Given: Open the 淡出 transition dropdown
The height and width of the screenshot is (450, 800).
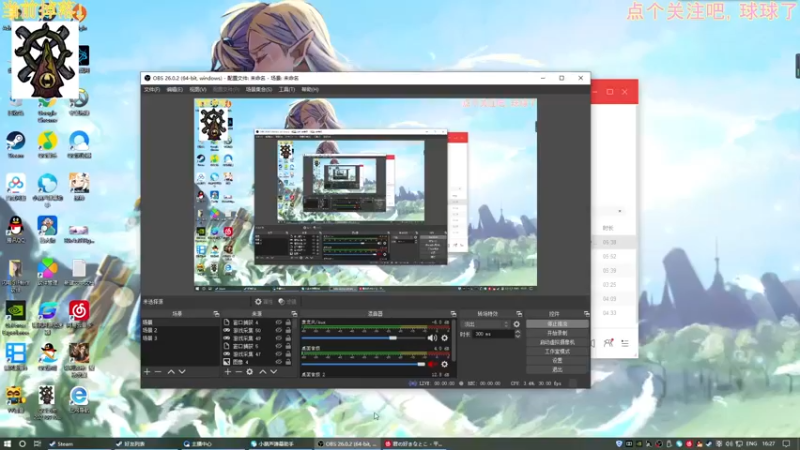Looking at the screenshot, I should [x=485, y=324].
